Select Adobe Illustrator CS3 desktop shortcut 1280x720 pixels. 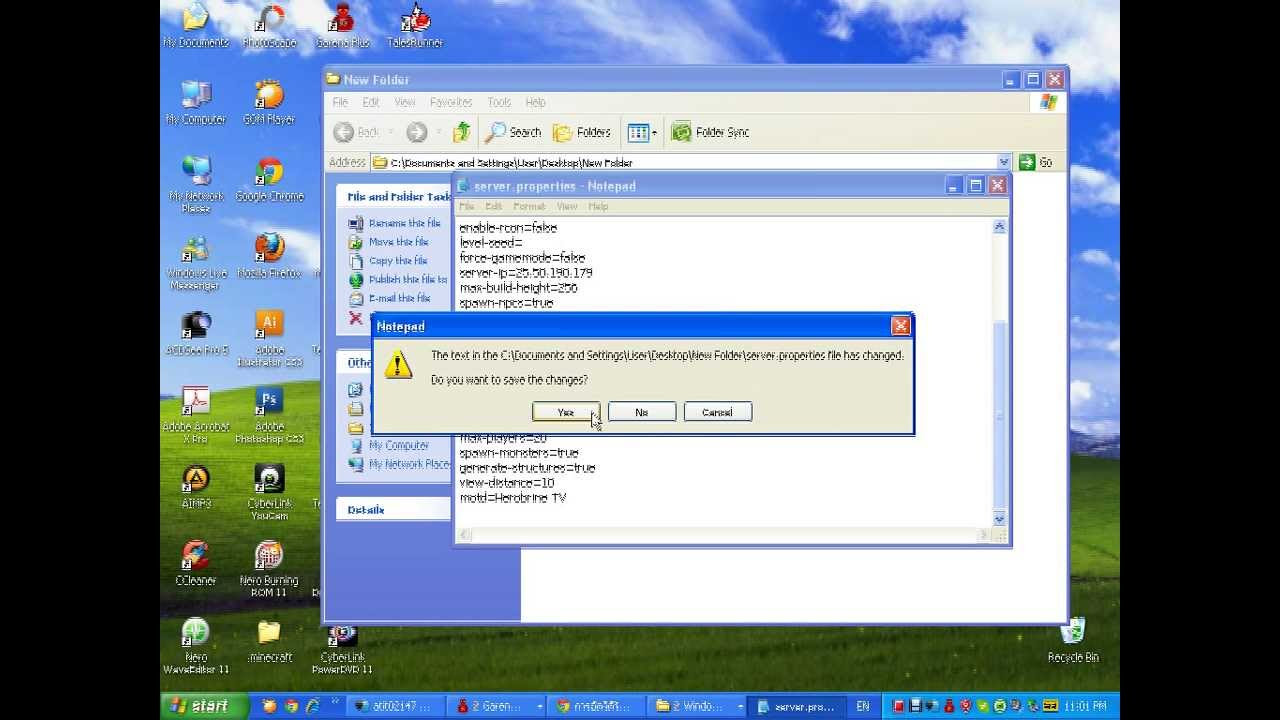[x=269, y=339]
